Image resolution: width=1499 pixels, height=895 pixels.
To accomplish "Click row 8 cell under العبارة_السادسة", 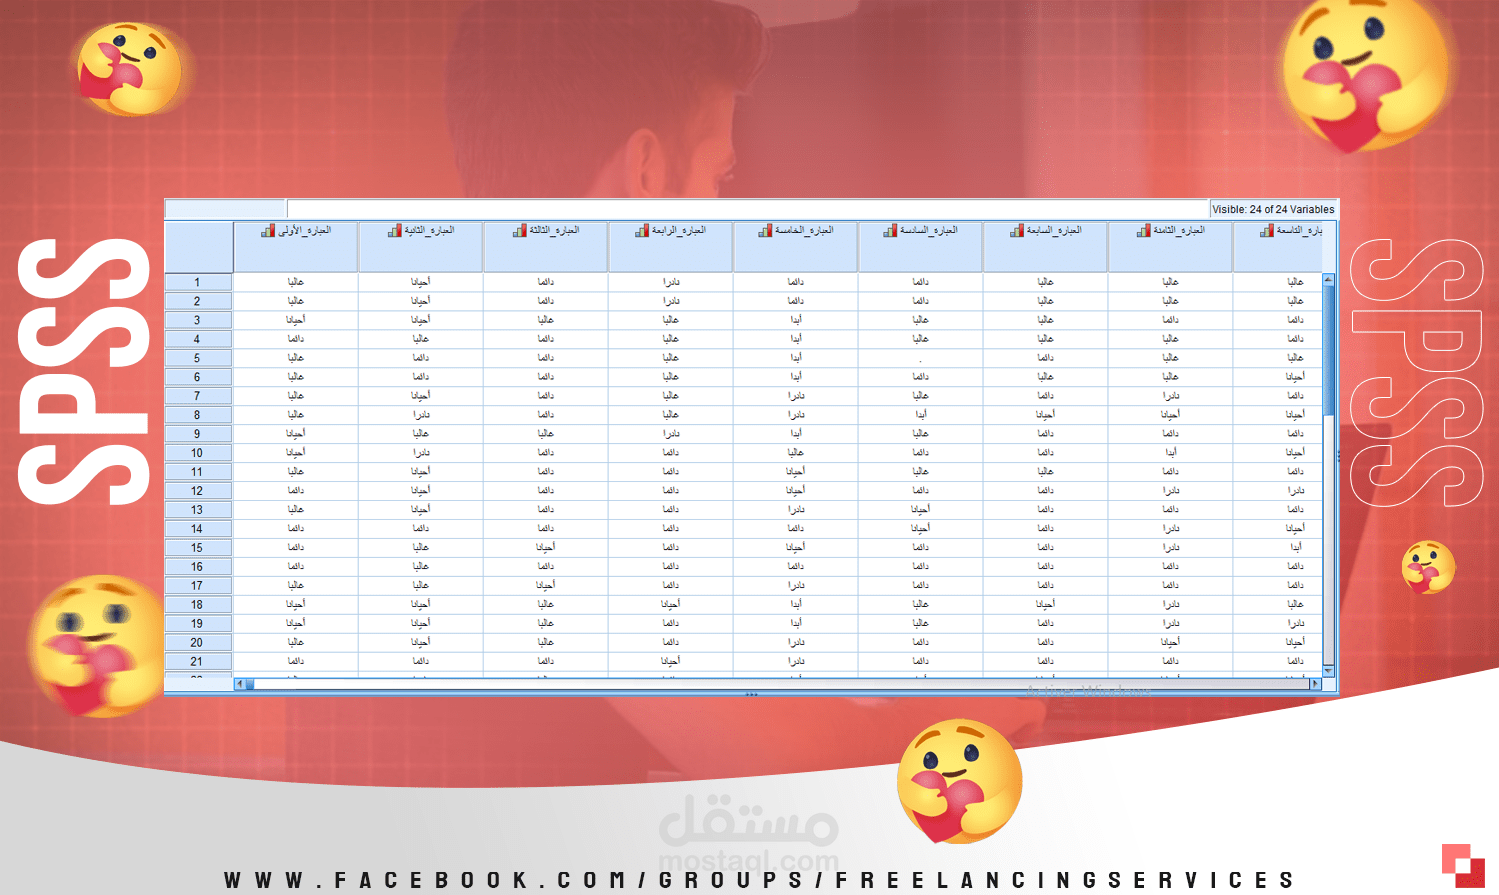I will point(920,415).
